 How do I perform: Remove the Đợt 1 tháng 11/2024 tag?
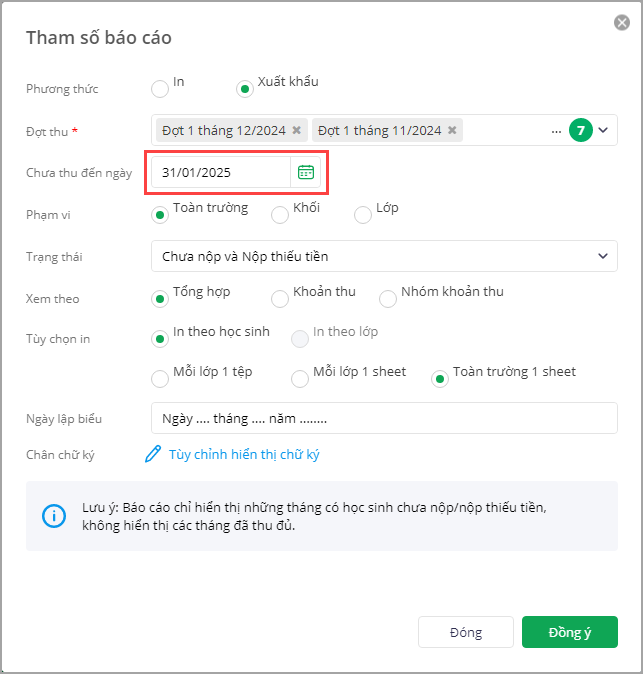[x=452, y=130]
